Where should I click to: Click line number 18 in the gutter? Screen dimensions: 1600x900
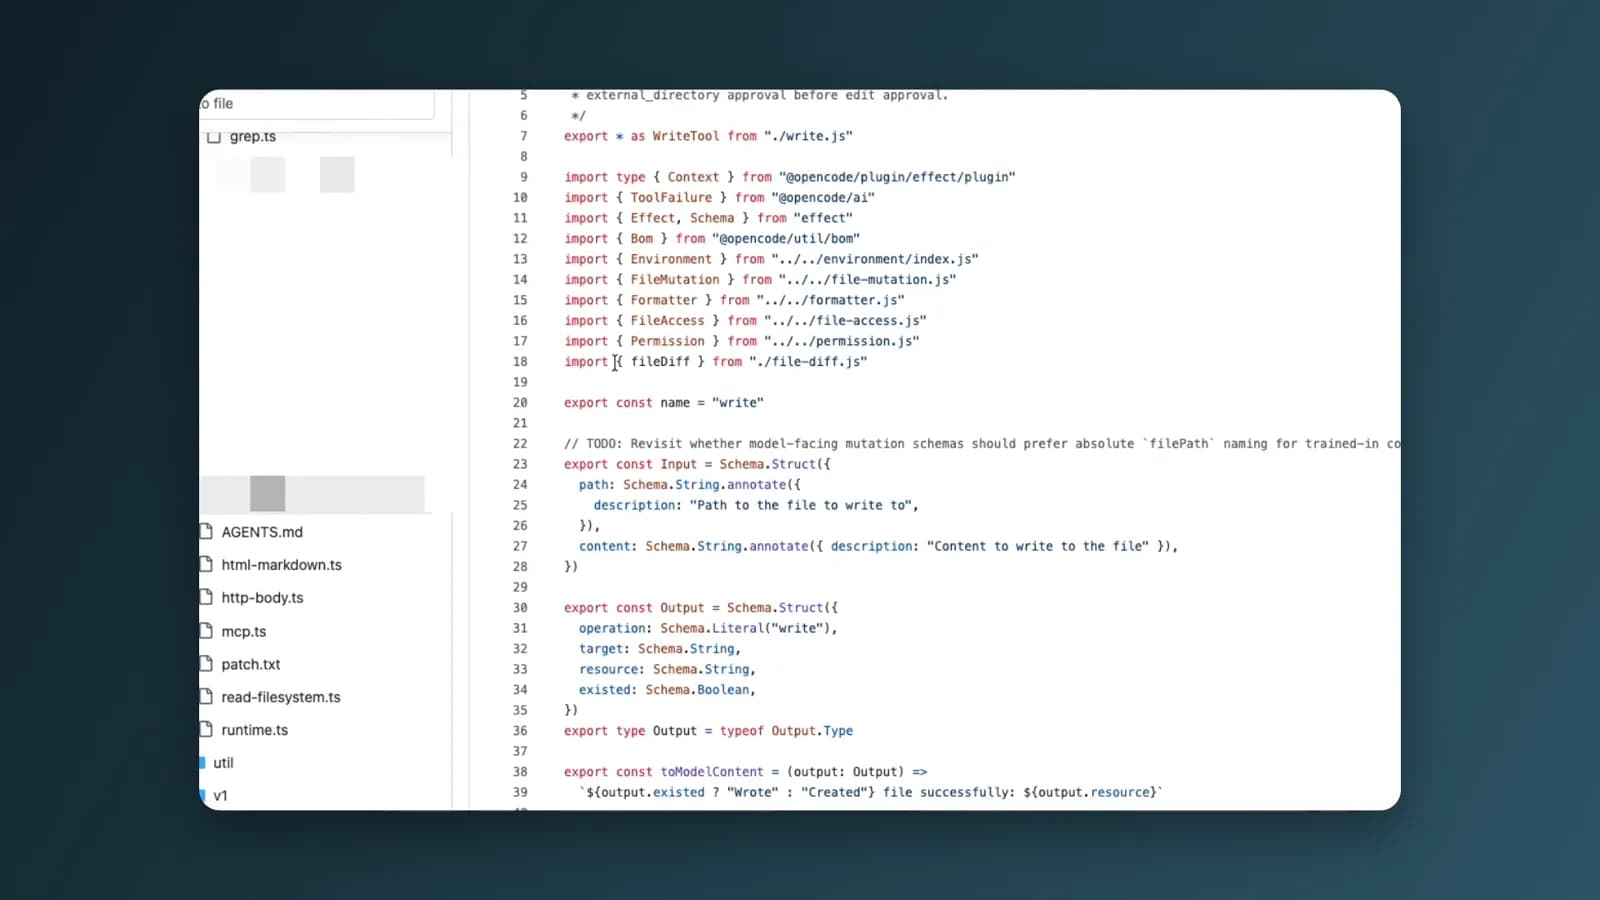[x=520, y=362]
